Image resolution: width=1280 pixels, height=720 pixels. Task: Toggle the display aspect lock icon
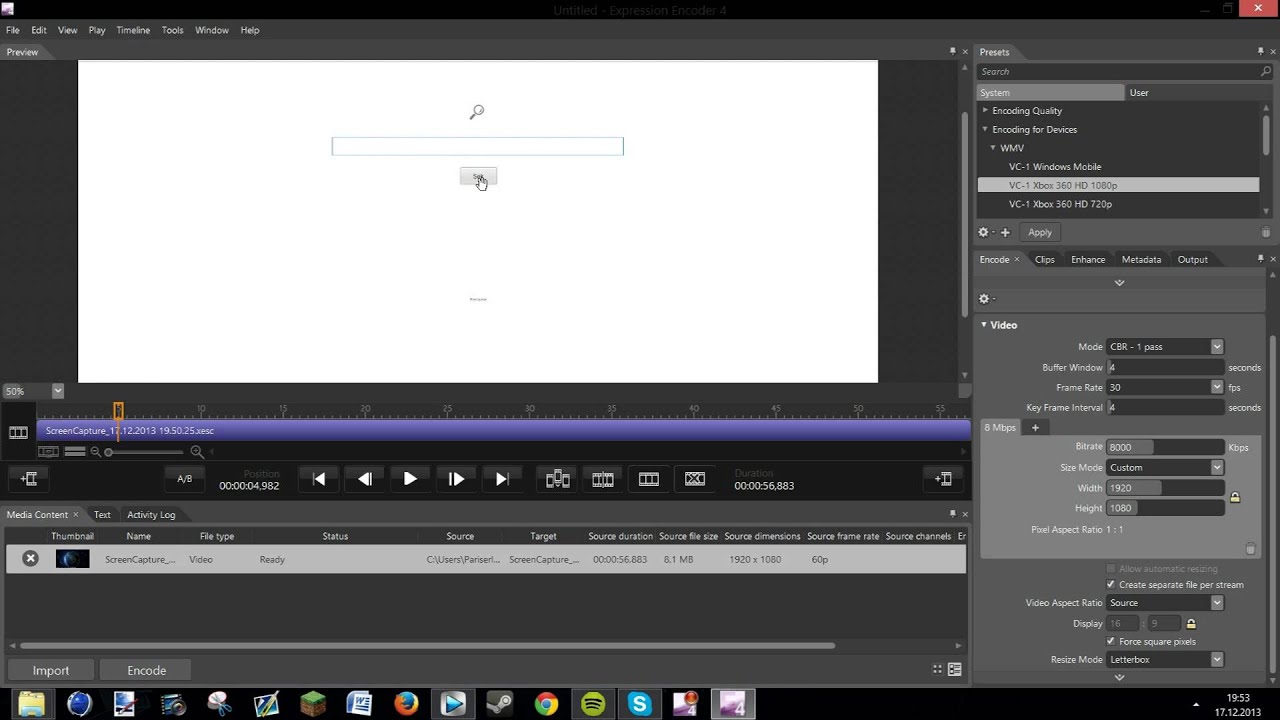coord(1191,623)
